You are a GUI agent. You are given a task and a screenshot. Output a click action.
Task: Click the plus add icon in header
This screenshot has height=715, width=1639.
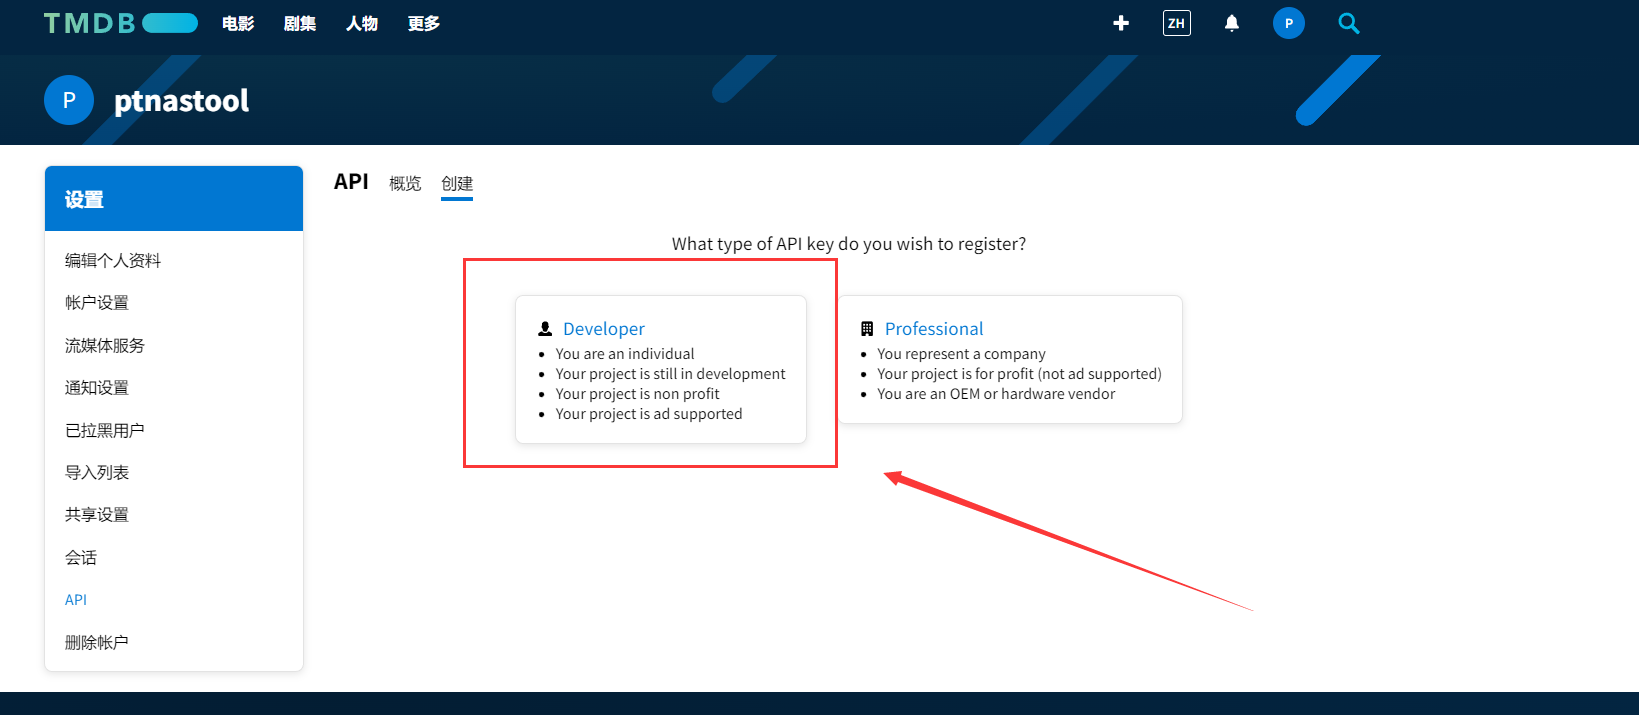click(1121, 23)
